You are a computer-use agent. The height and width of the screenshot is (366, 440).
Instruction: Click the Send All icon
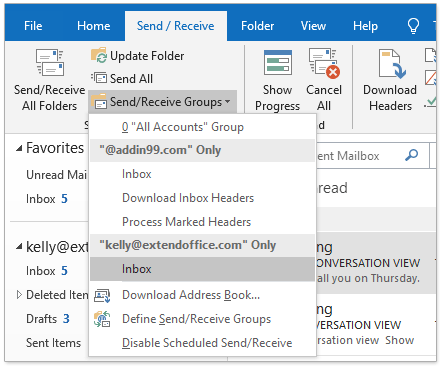click(99, 78)
